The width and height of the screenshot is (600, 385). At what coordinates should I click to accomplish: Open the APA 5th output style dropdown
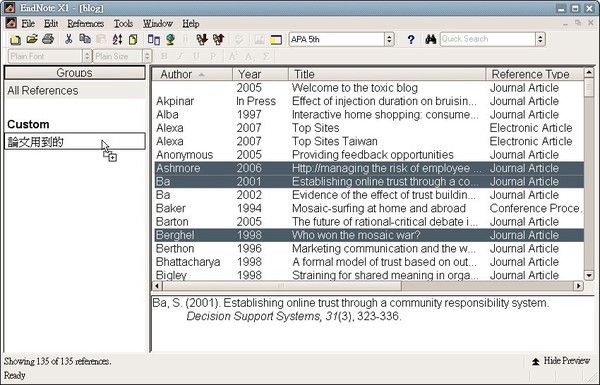click(x=389, y=39)
